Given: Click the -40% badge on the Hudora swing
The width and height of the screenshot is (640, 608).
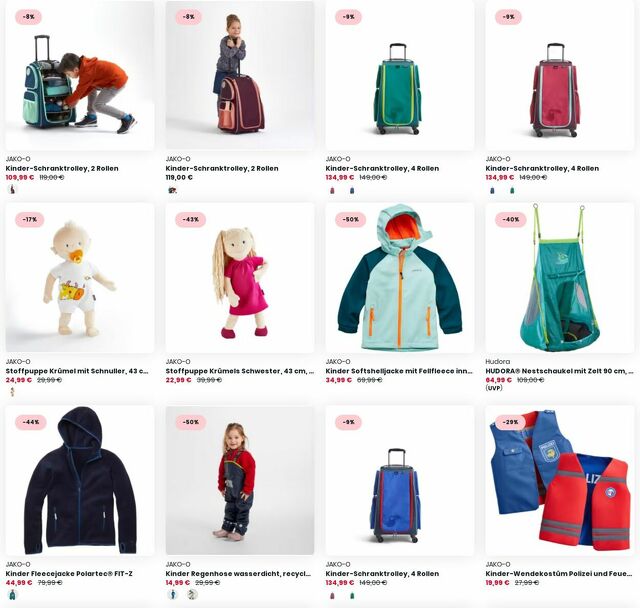Looking at the screenshot, I should click(511, 220).
